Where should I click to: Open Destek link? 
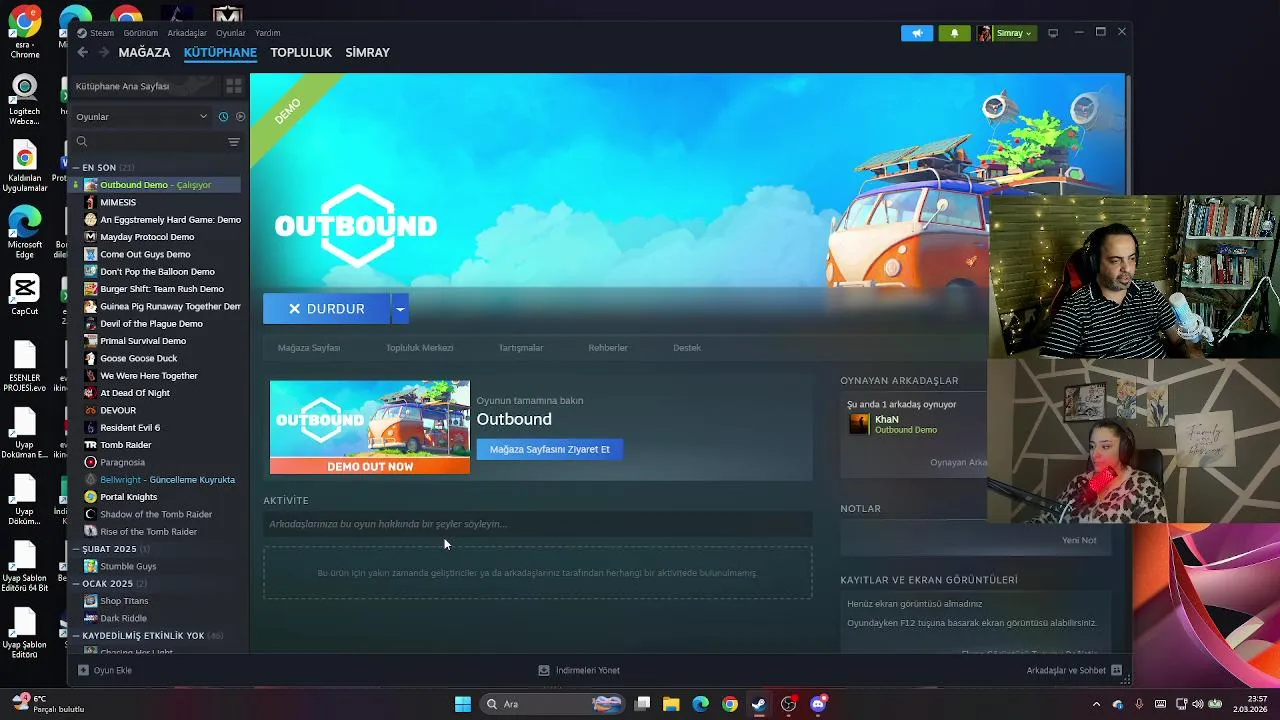pos(687,348)
